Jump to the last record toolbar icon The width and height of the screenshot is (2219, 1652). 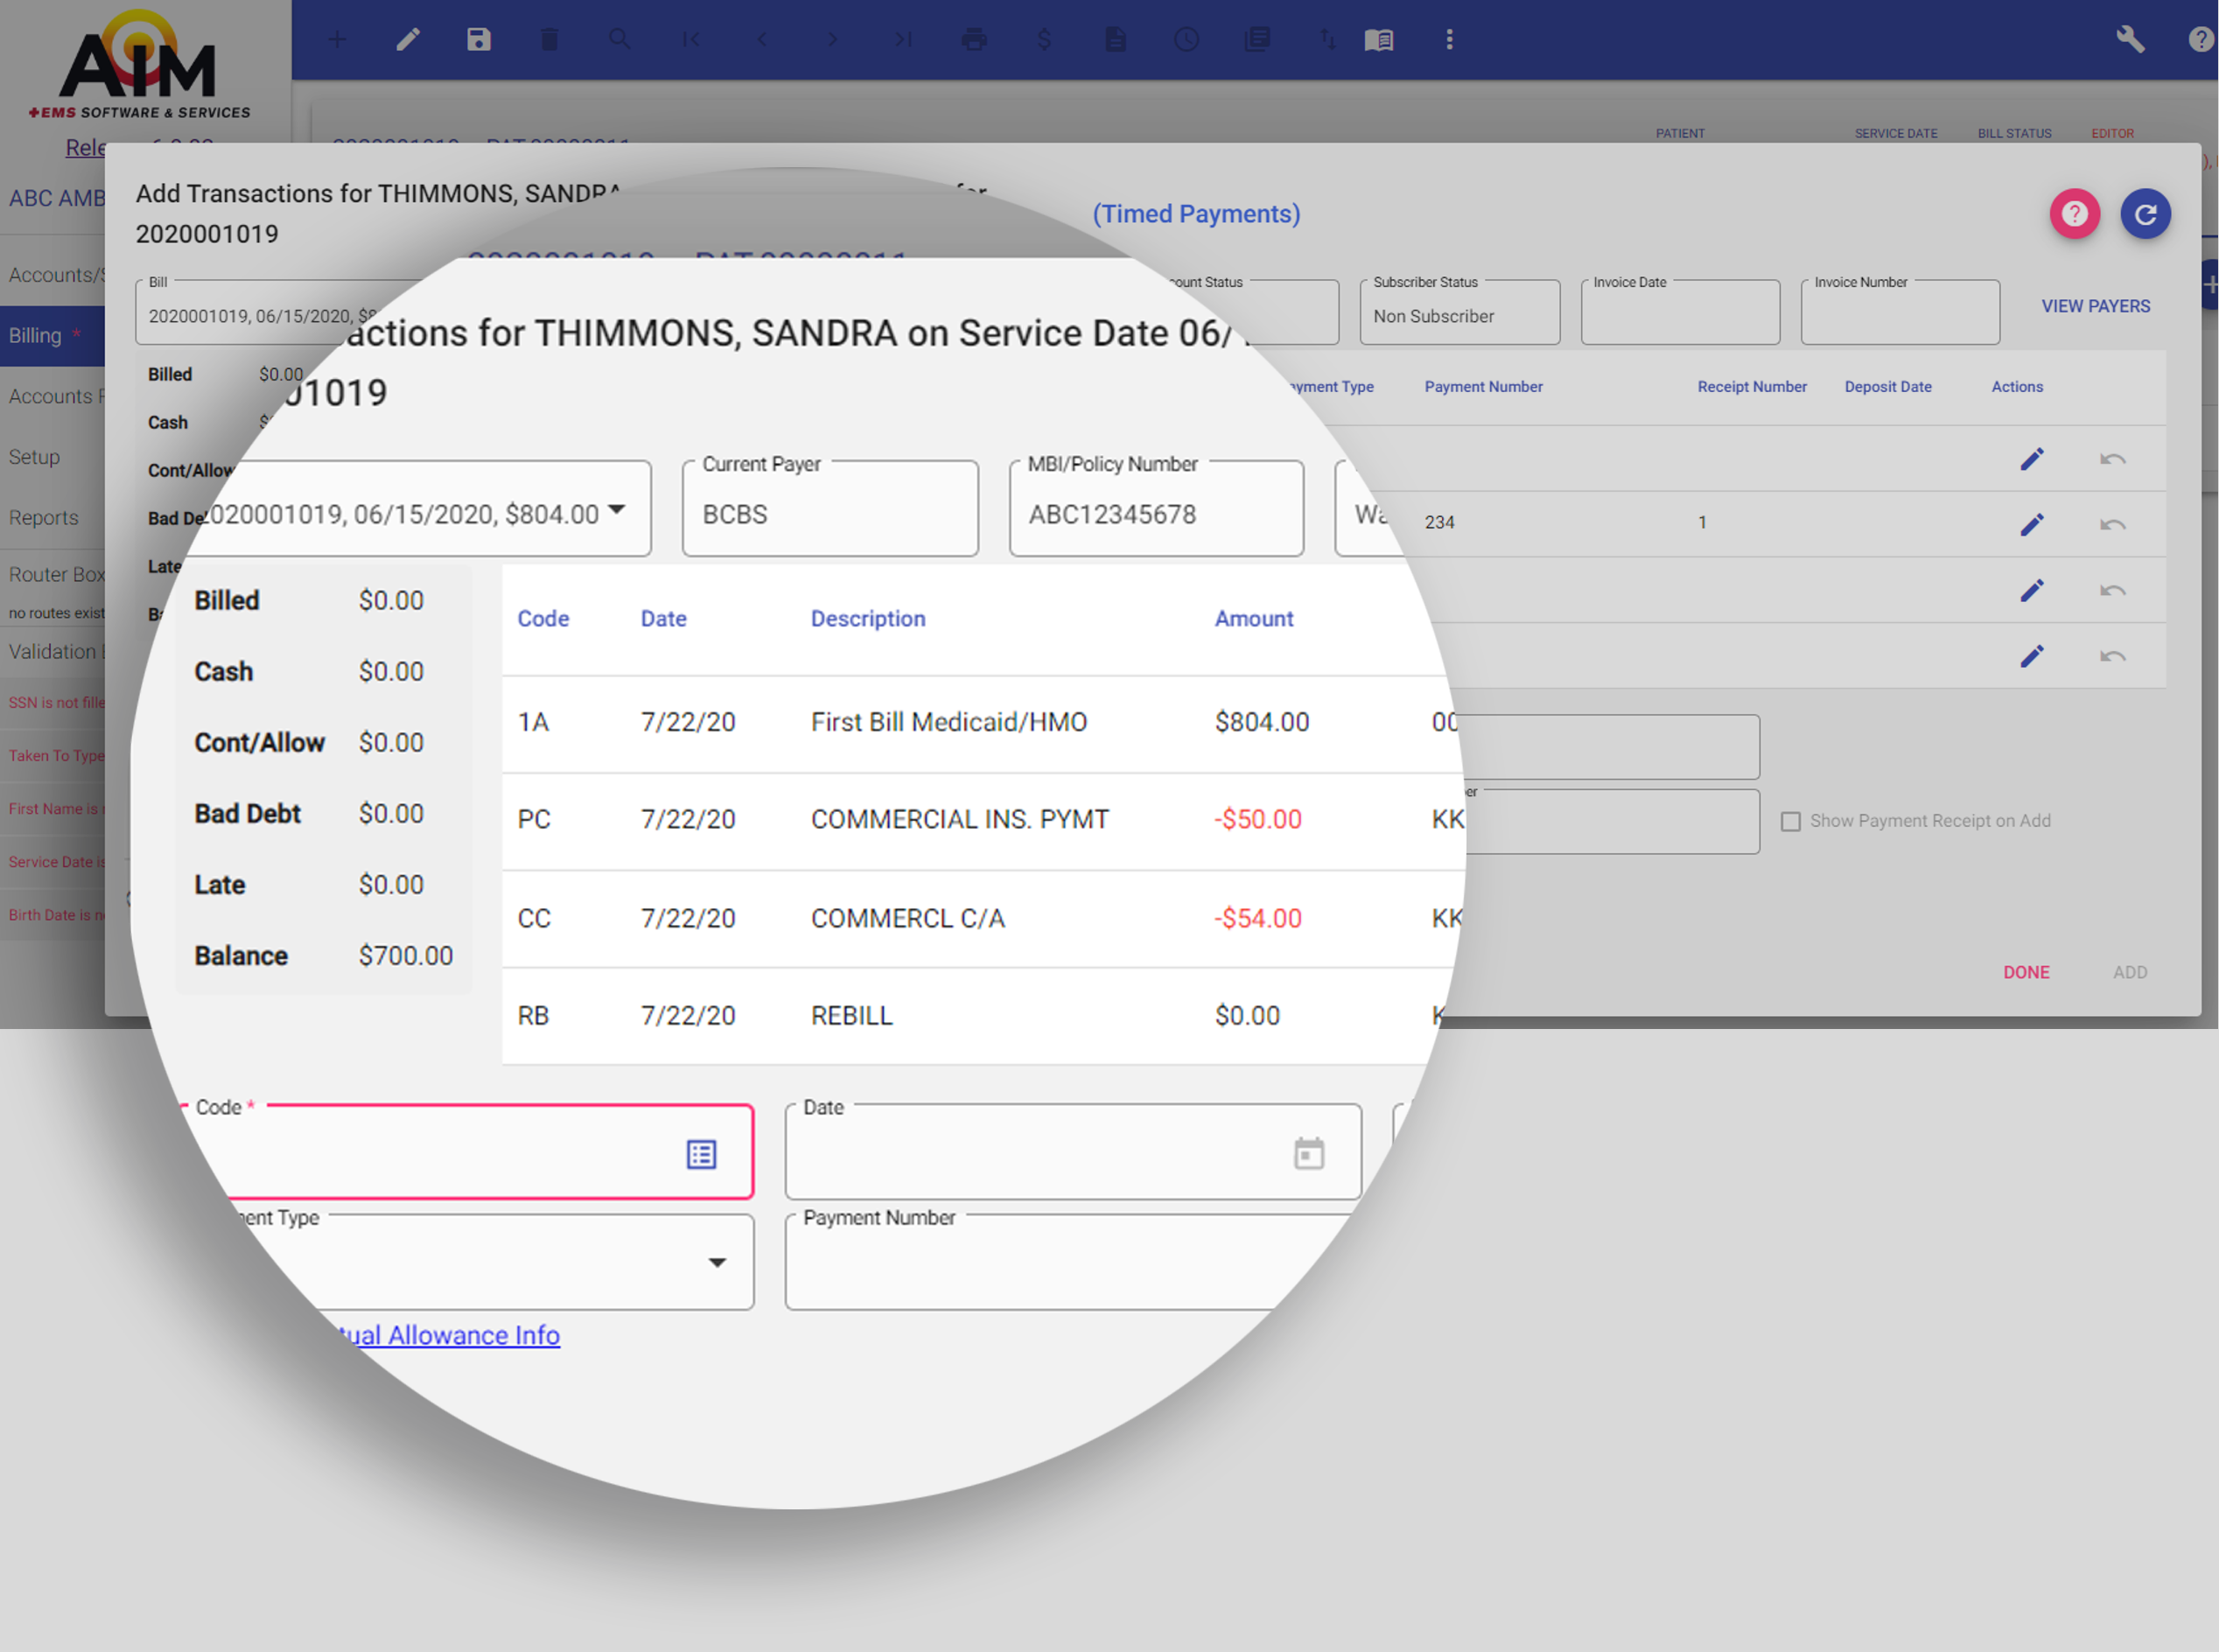tap(903, 39)
